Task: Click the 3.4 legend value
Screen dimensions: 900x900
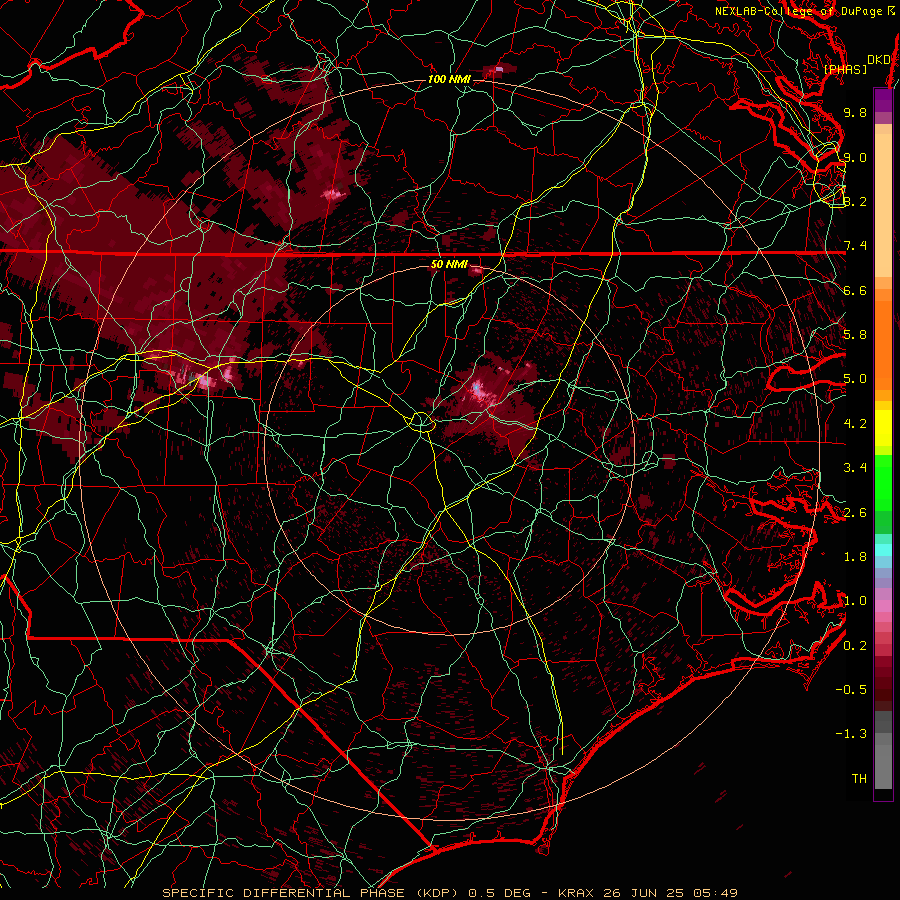Action: [x=855, y=468]
